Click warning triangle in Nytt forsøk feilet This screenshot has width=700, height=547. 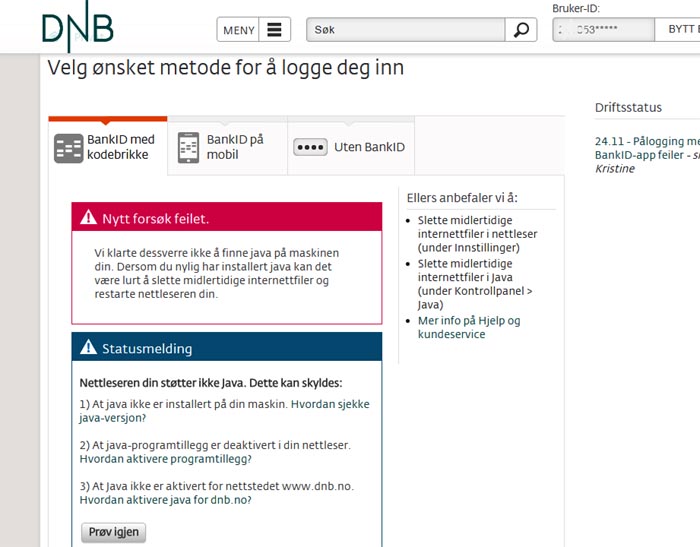pos(88,217)
